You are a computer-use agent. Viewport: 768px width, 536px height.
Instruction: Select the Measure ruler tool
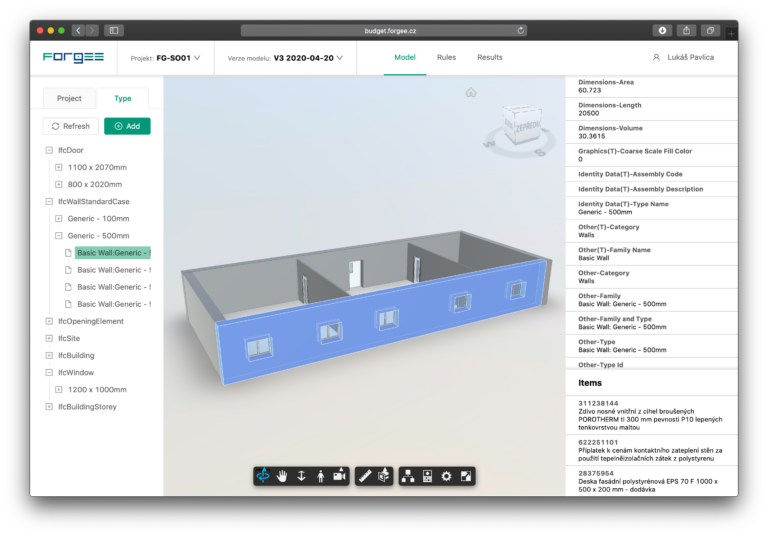(365, 476)
